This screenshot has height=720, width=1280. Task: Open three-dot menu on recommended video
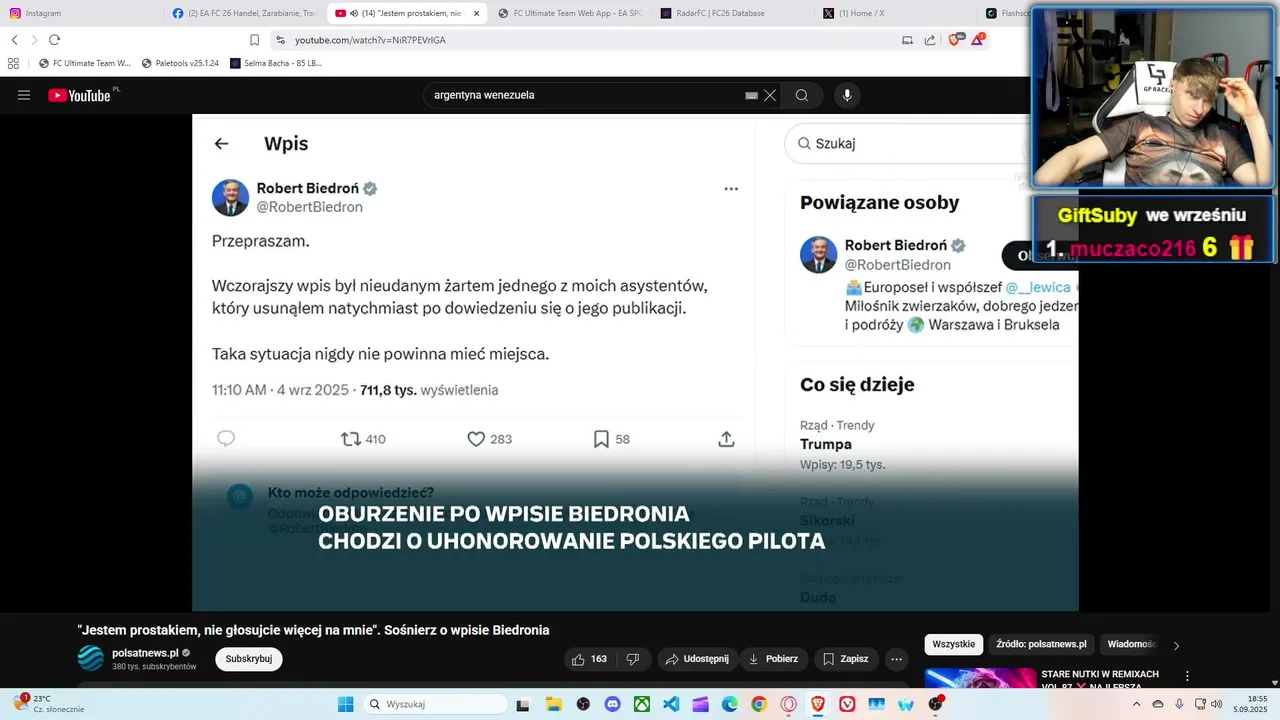[x=1187, y=677]
